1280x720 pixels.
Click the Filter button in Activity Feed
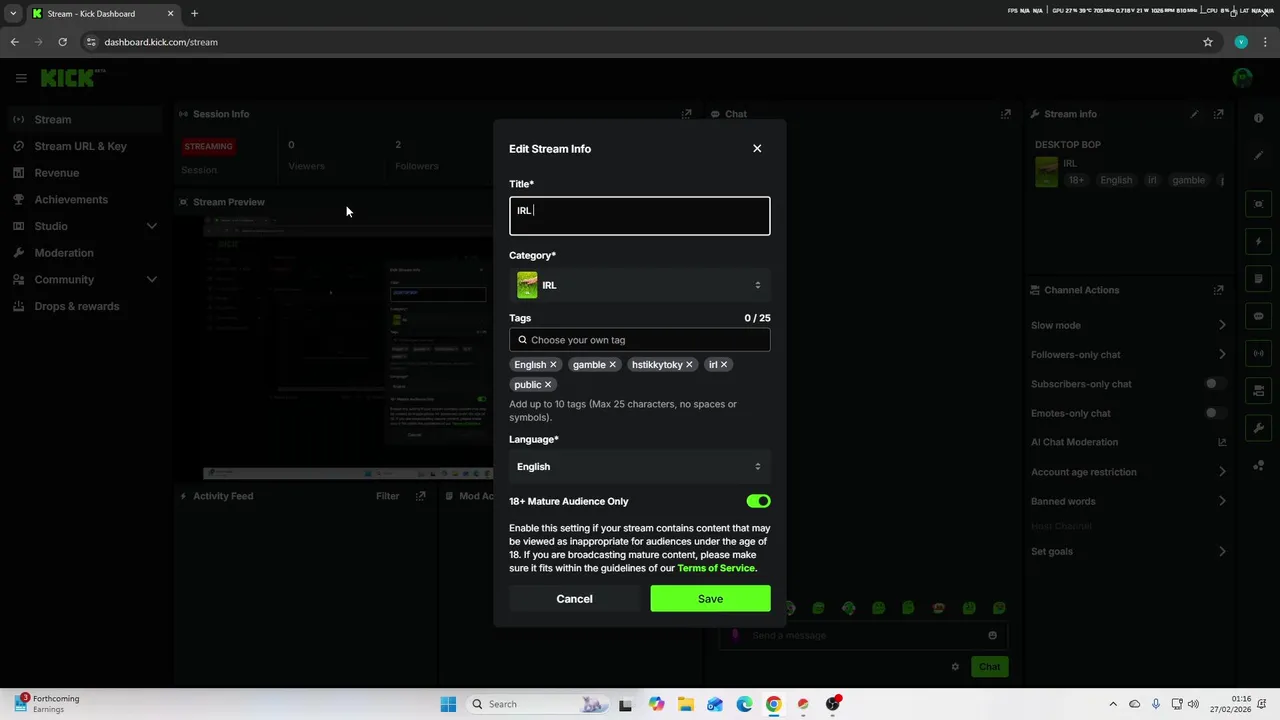coord(387,496)
